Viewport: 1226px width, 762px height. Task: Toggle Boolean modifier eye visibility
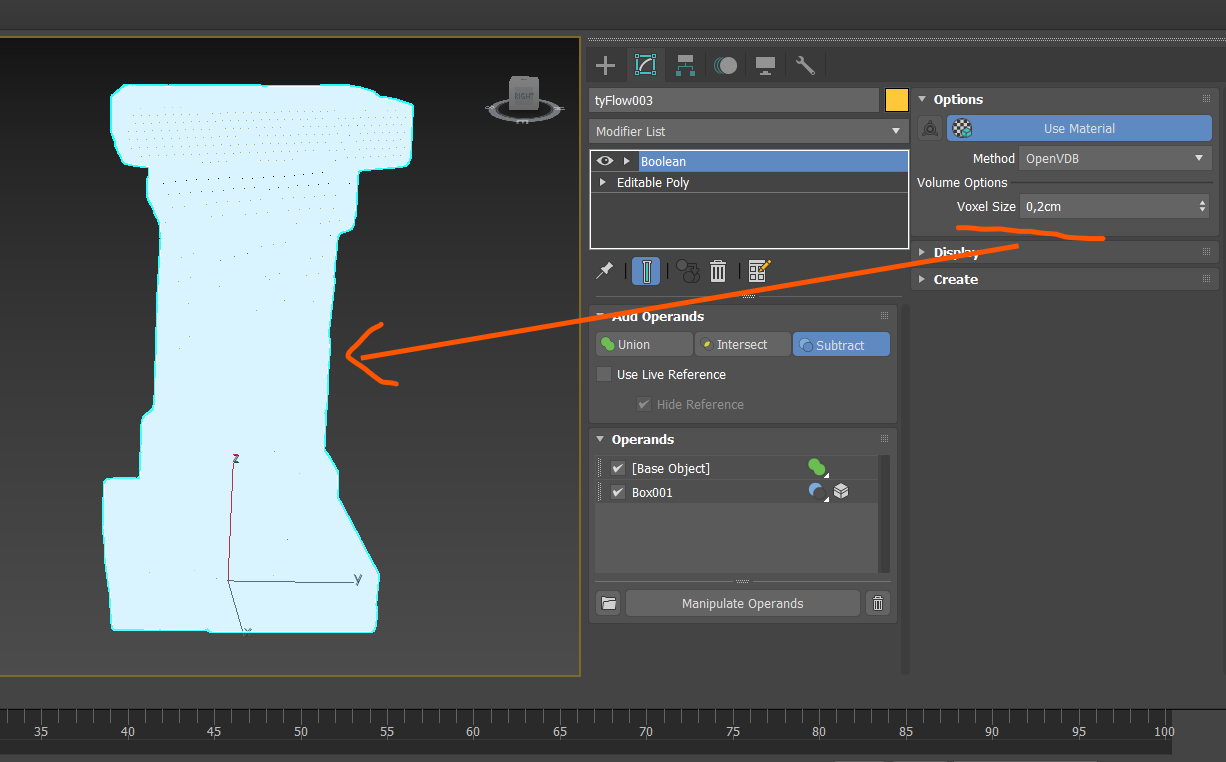coord(604,161)
